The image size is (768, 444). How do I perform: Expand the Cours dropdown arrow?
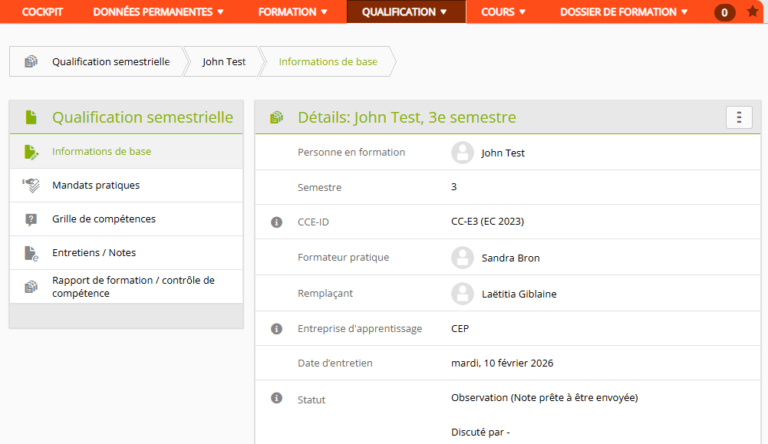522,12
